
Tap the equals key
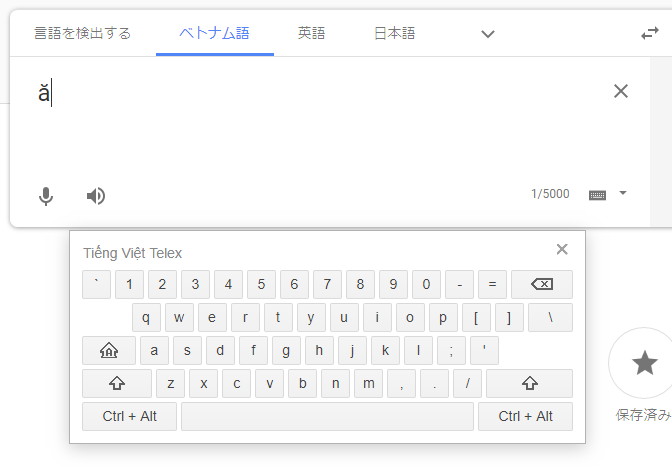pos(492,284)
